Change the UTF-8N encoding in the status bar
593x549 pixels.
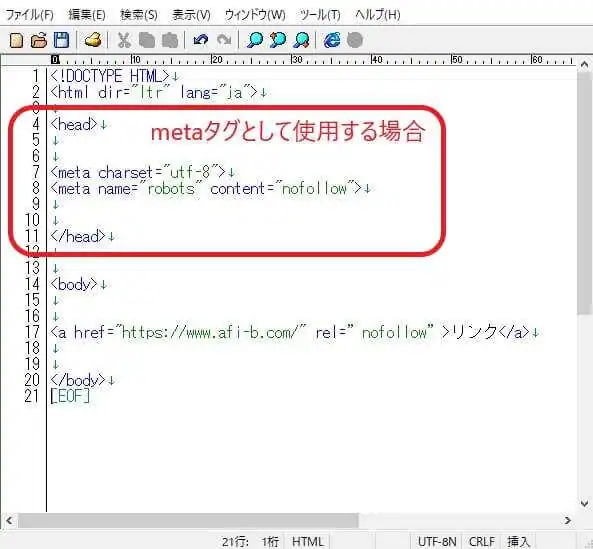[437, 541]
